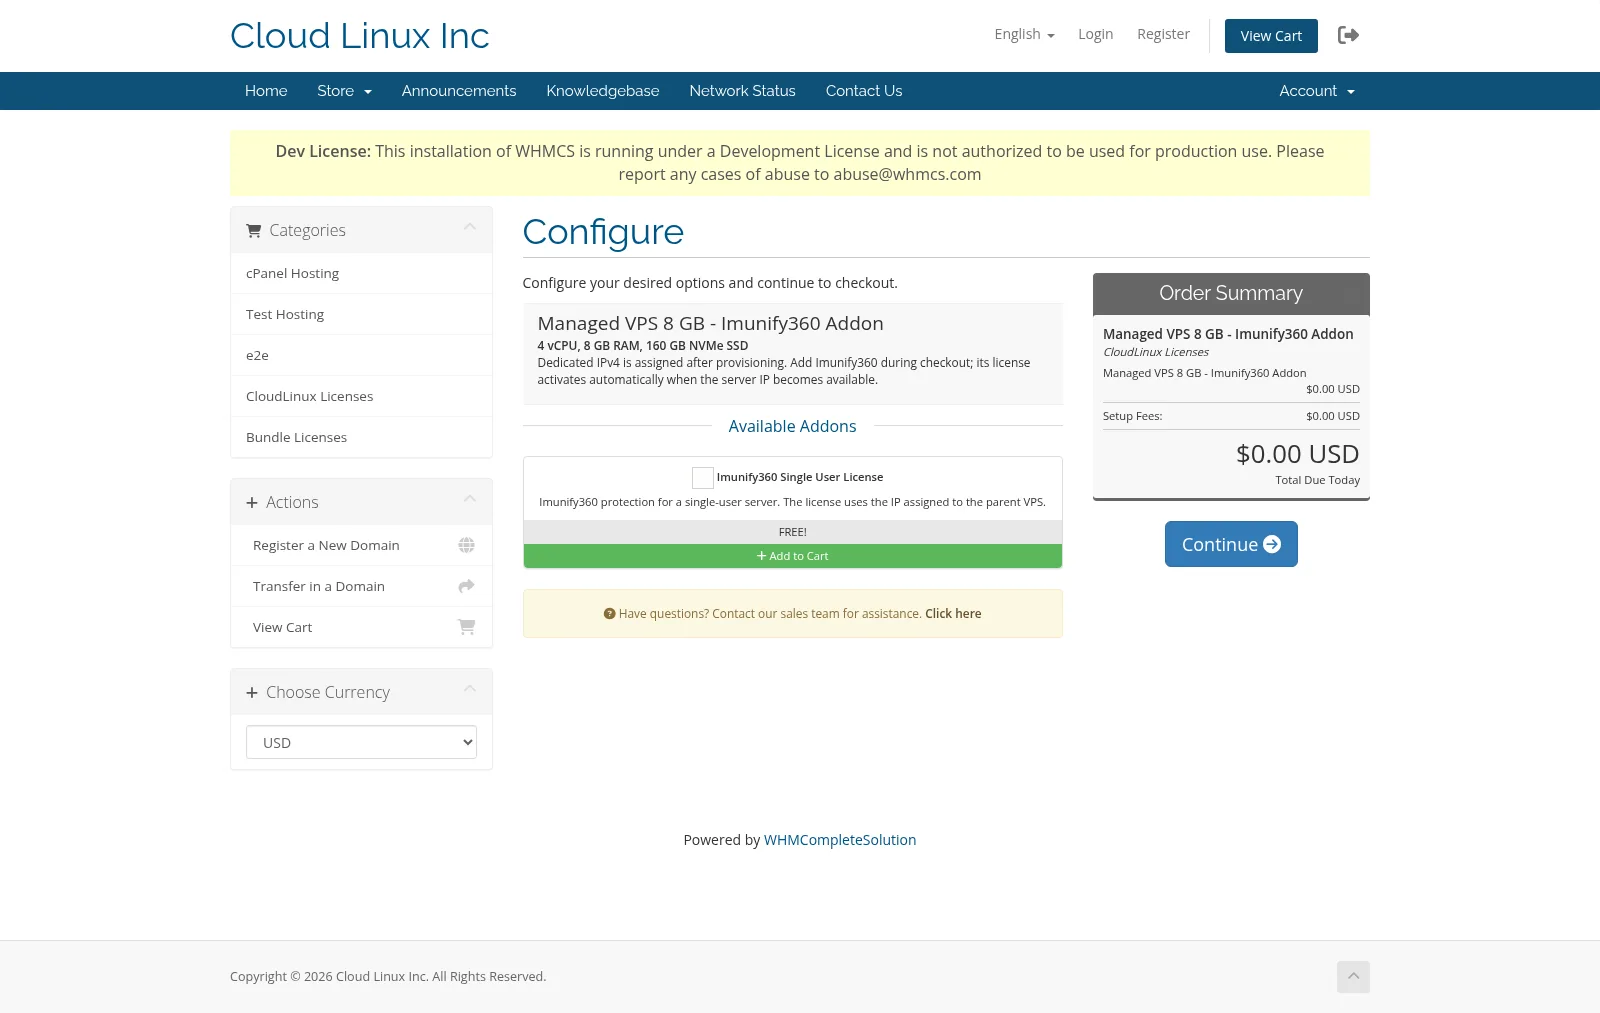Open the English language dropdown
Screen dimensions: 1600x1013
pyautogui.click(x=1024, y=34)
